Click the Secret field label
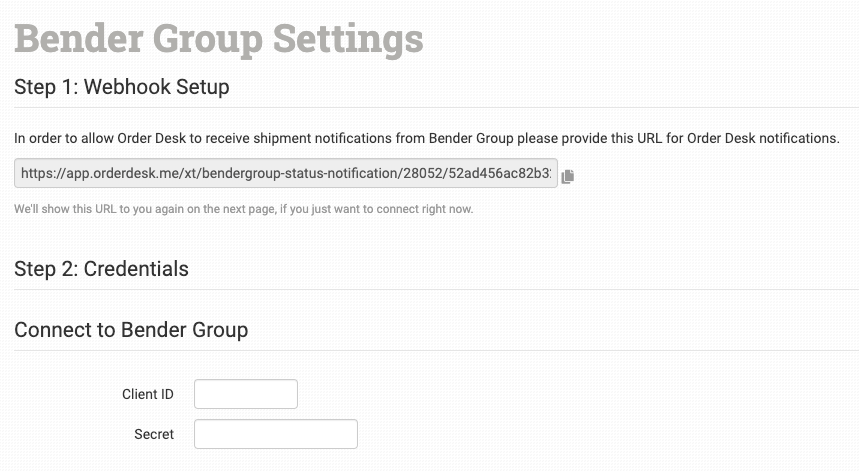This screenshot has width=859, height=472. point(153,434)
